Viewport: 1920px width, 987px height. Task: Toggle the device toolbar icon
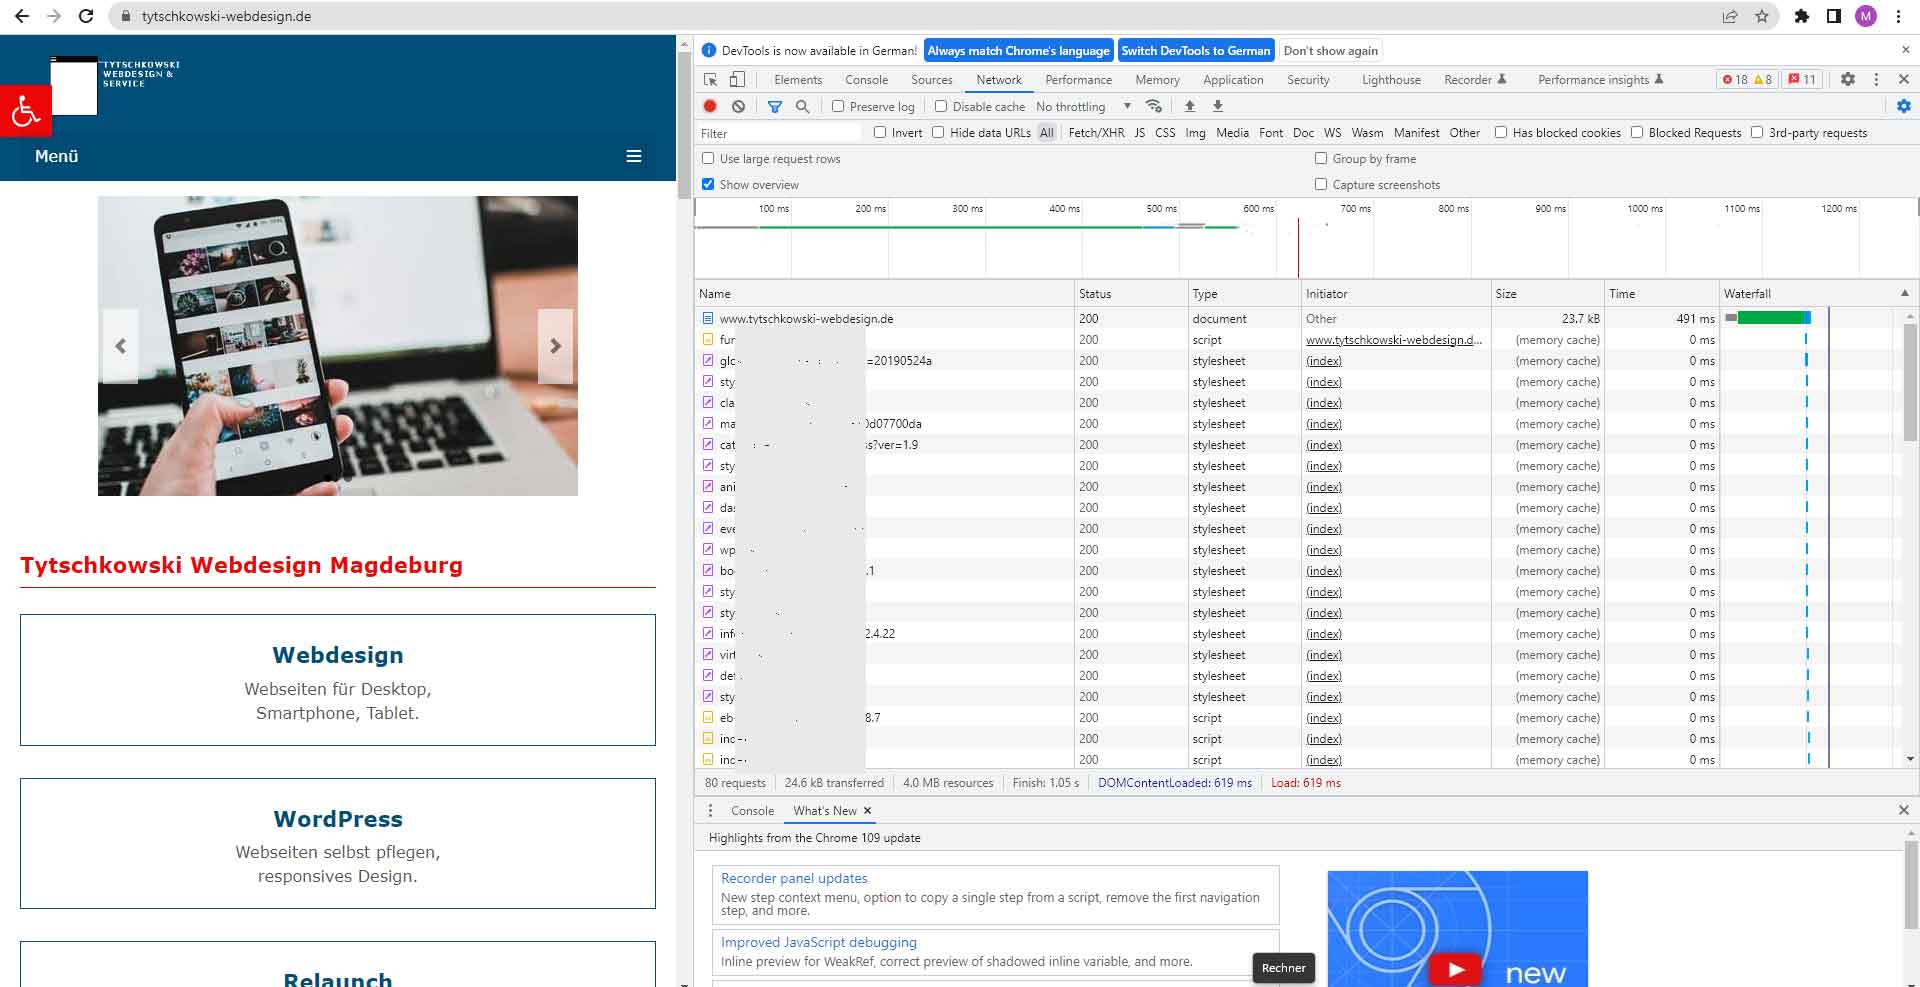(x=737, y=80)
